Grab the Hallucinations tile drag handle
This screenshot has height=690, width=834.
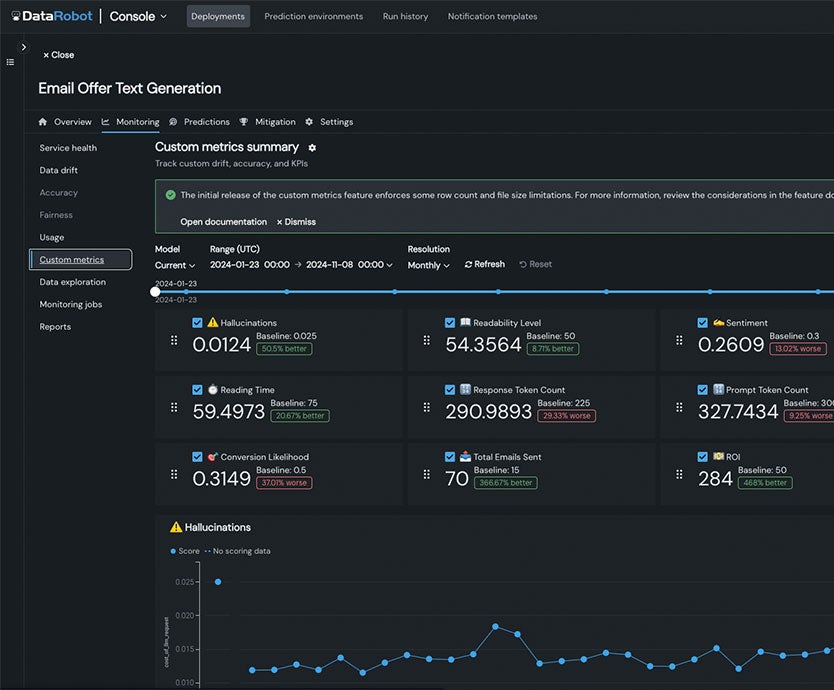[x=174, y=340]
